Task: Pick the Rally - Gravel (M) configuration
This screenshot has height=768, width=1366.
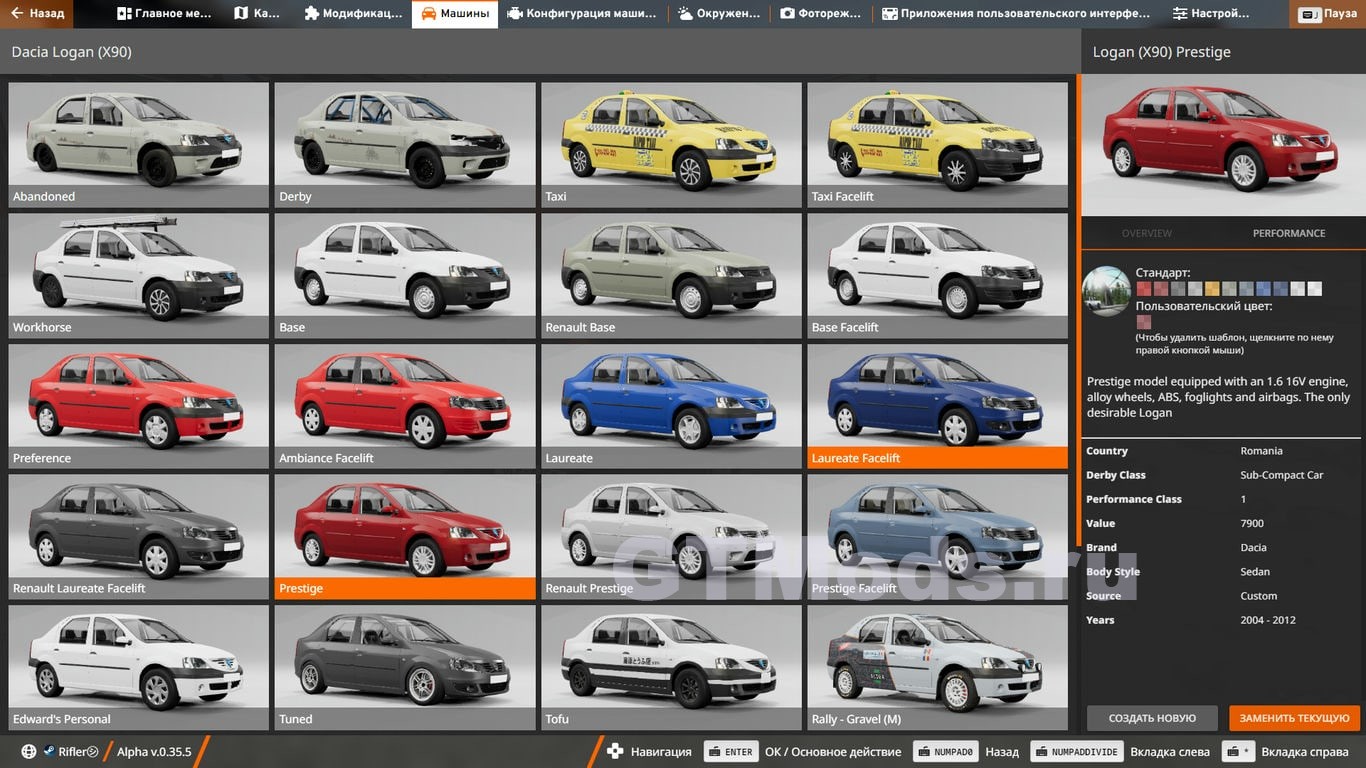Action: (x=937, y=667)
